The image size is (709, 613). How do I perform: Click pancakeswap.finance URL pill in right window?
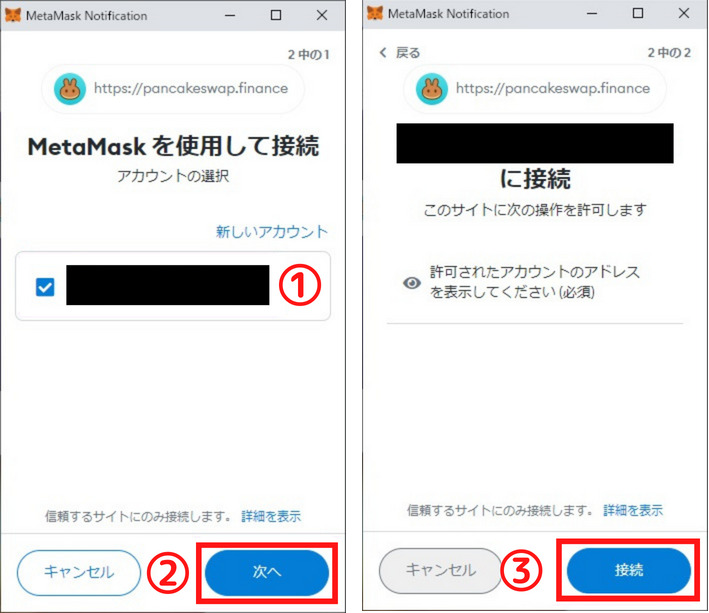[x=534, y=89]
